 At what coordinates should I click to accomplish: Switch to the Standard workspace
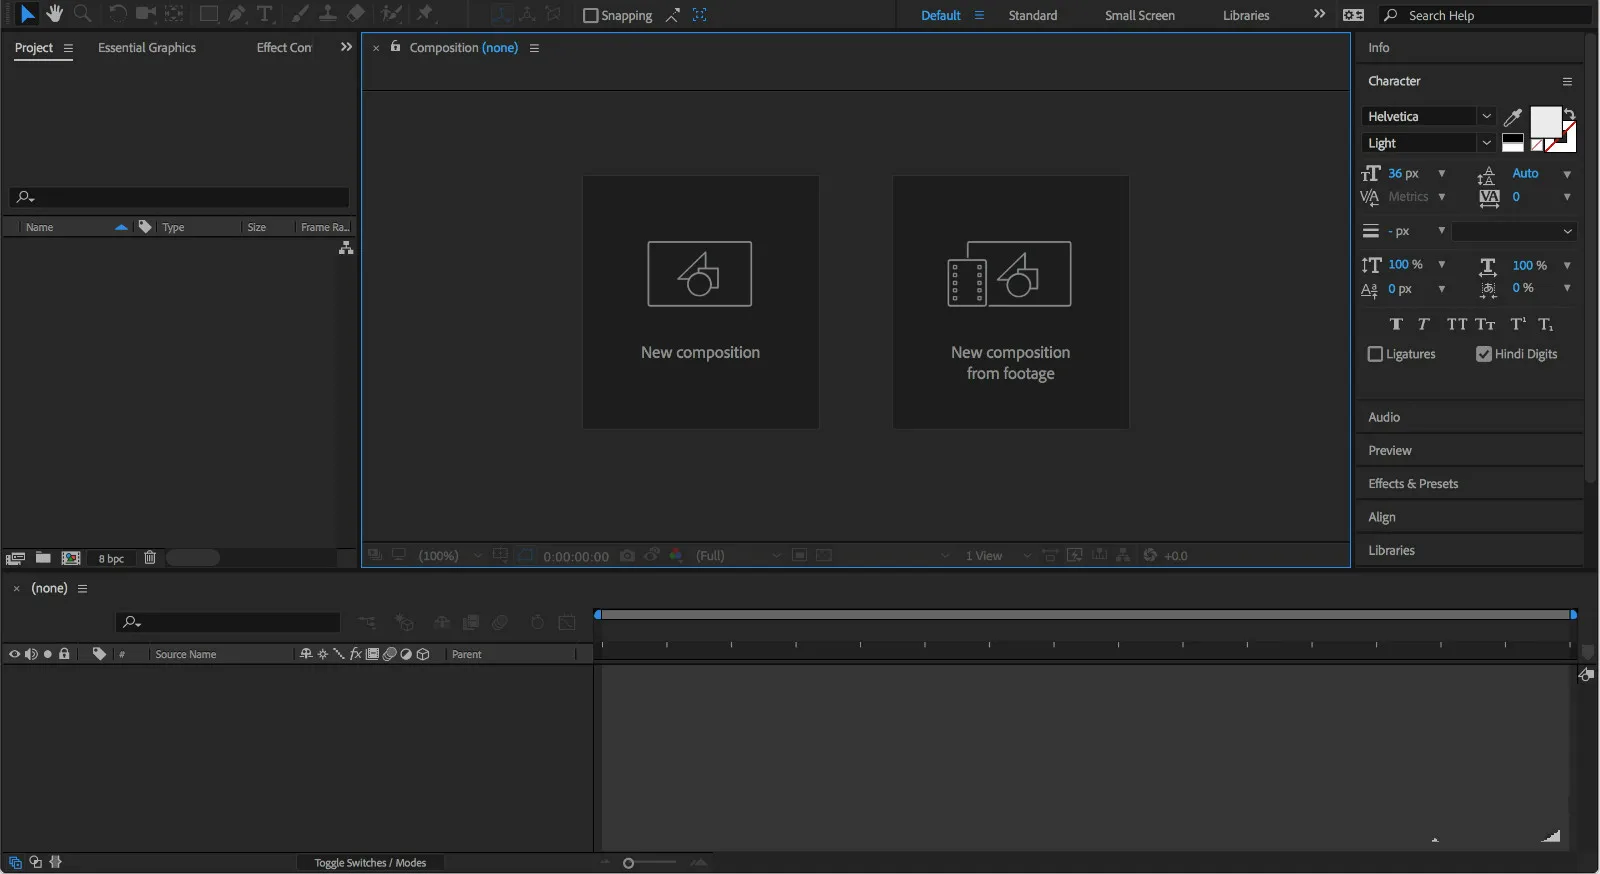pyautogui.click(x=1032, y=15)
